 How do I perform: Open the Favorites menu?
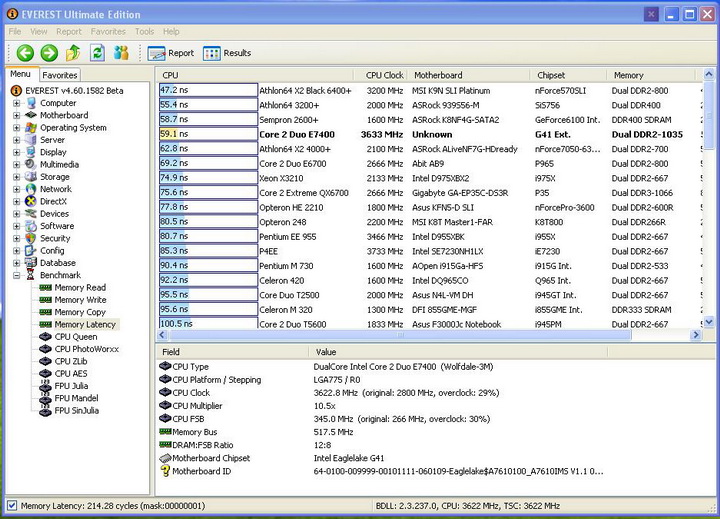108,31
